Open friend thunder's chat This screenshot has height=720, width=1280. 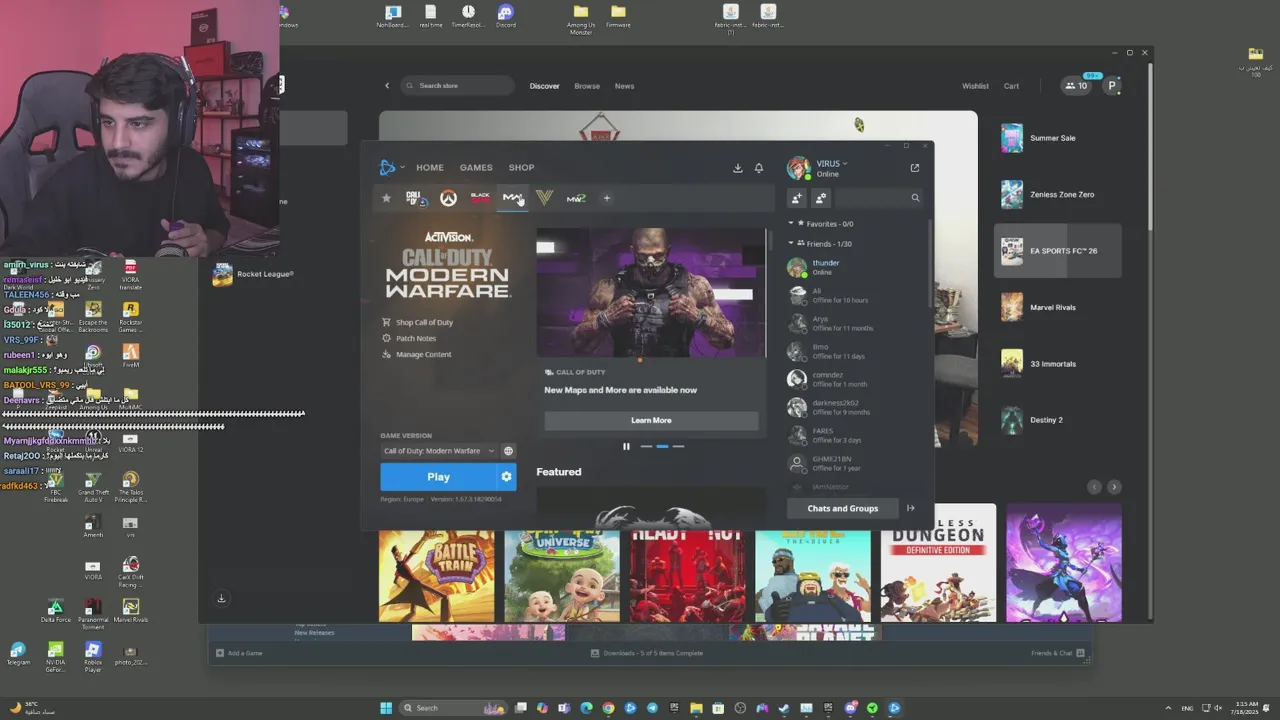click(x=855, y=267)
